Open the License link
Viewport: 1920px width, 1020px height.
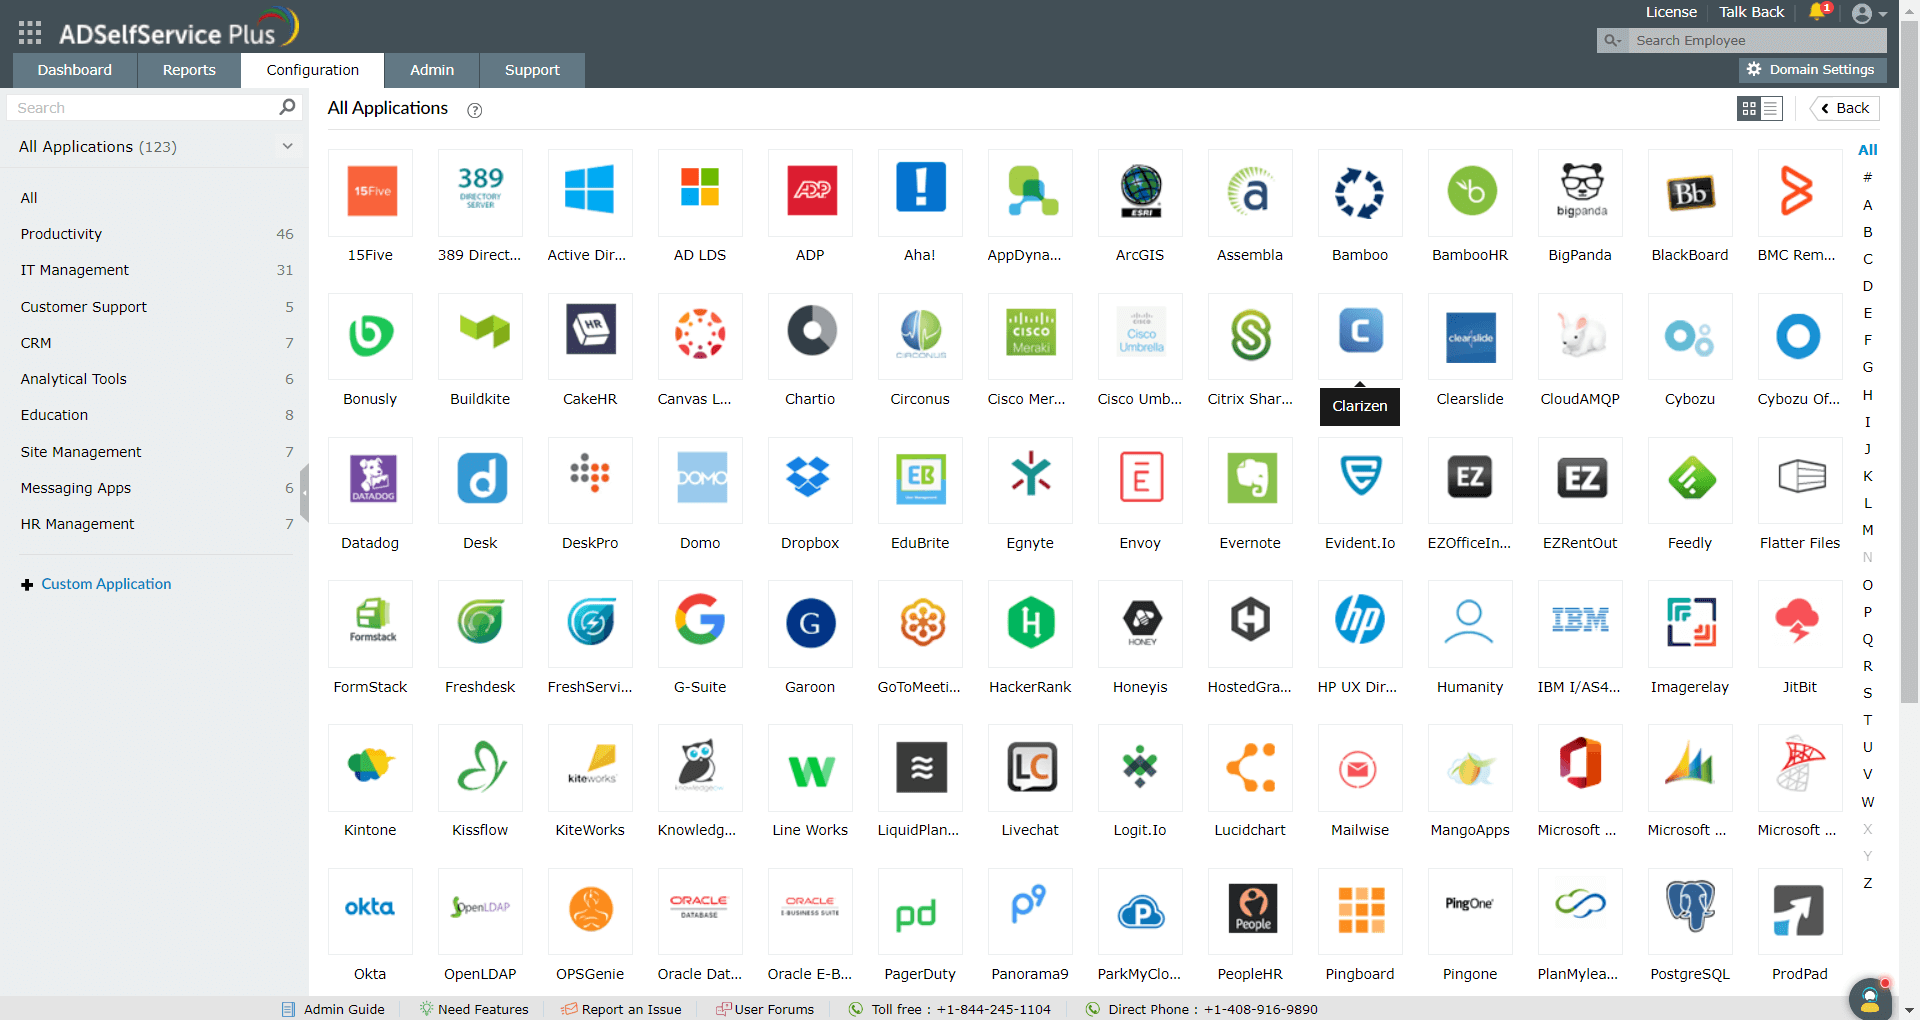(x=1671, y=12)
